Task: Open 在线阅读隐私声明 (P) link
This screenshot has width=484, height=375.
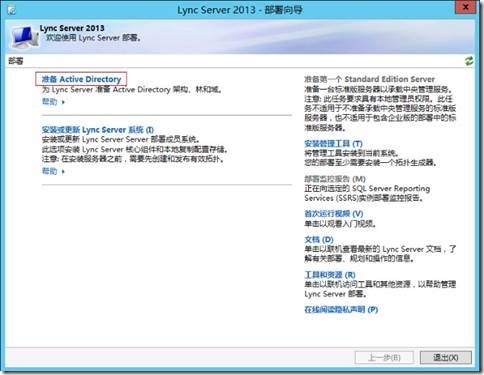Action: [341, 309]
